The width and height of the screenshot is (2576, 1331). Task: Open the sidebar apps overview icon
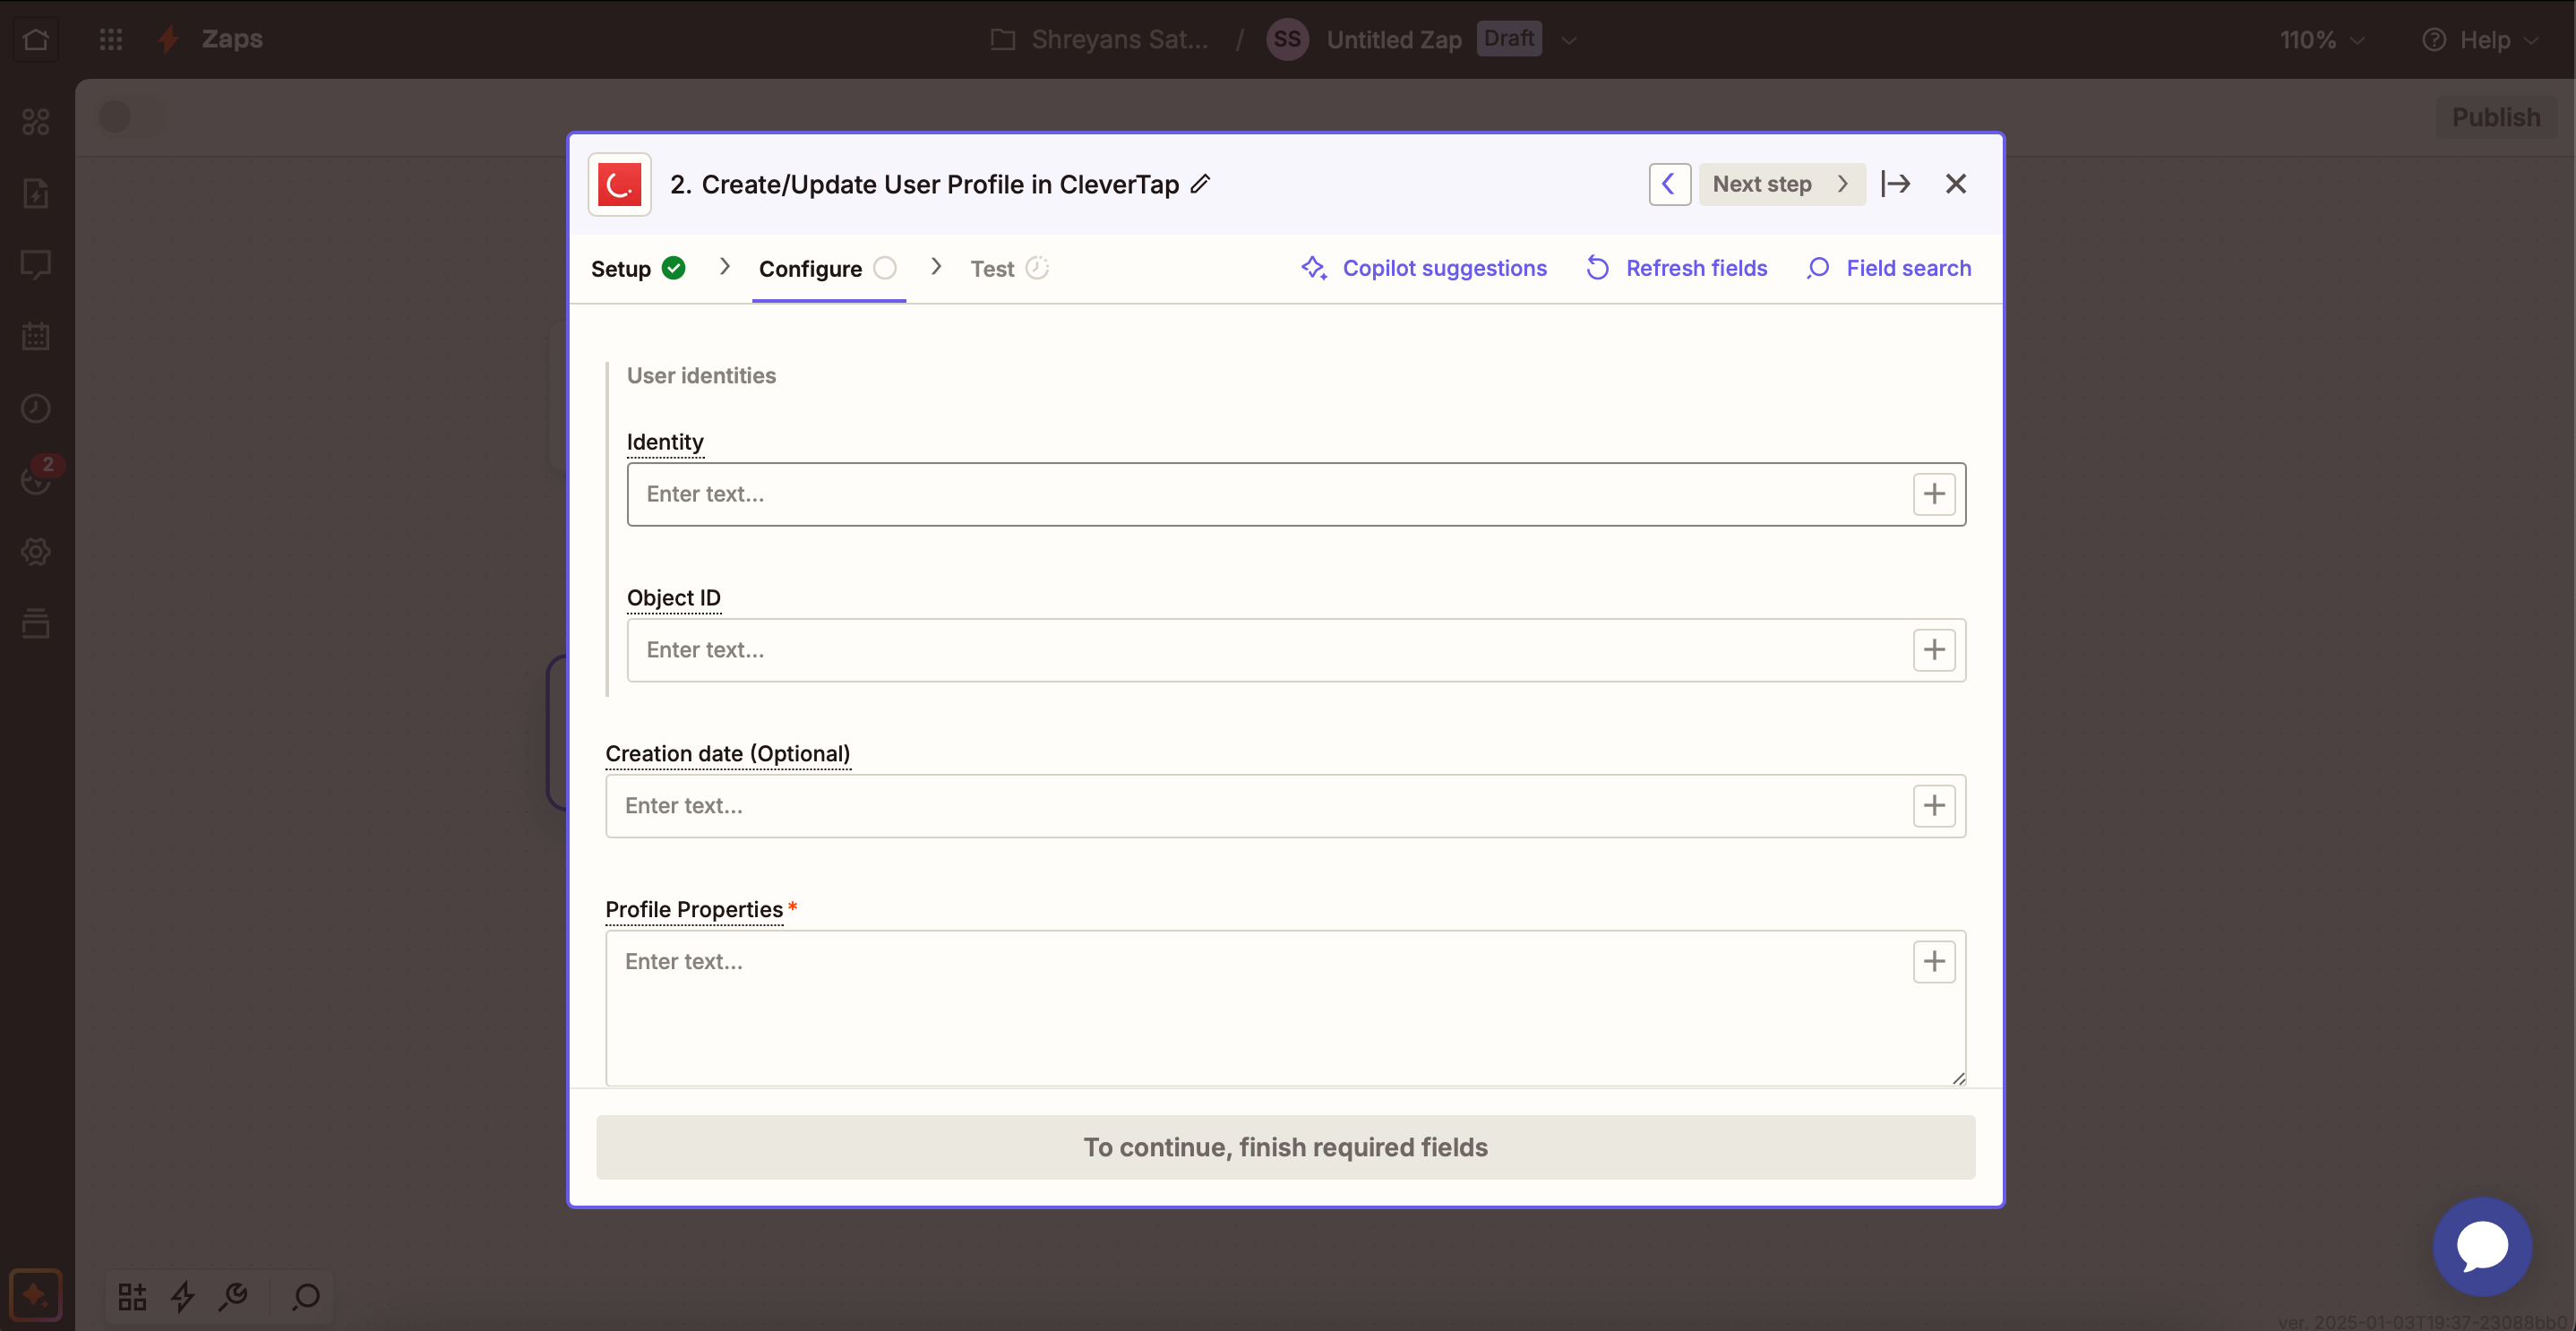[x=36, y=121]
